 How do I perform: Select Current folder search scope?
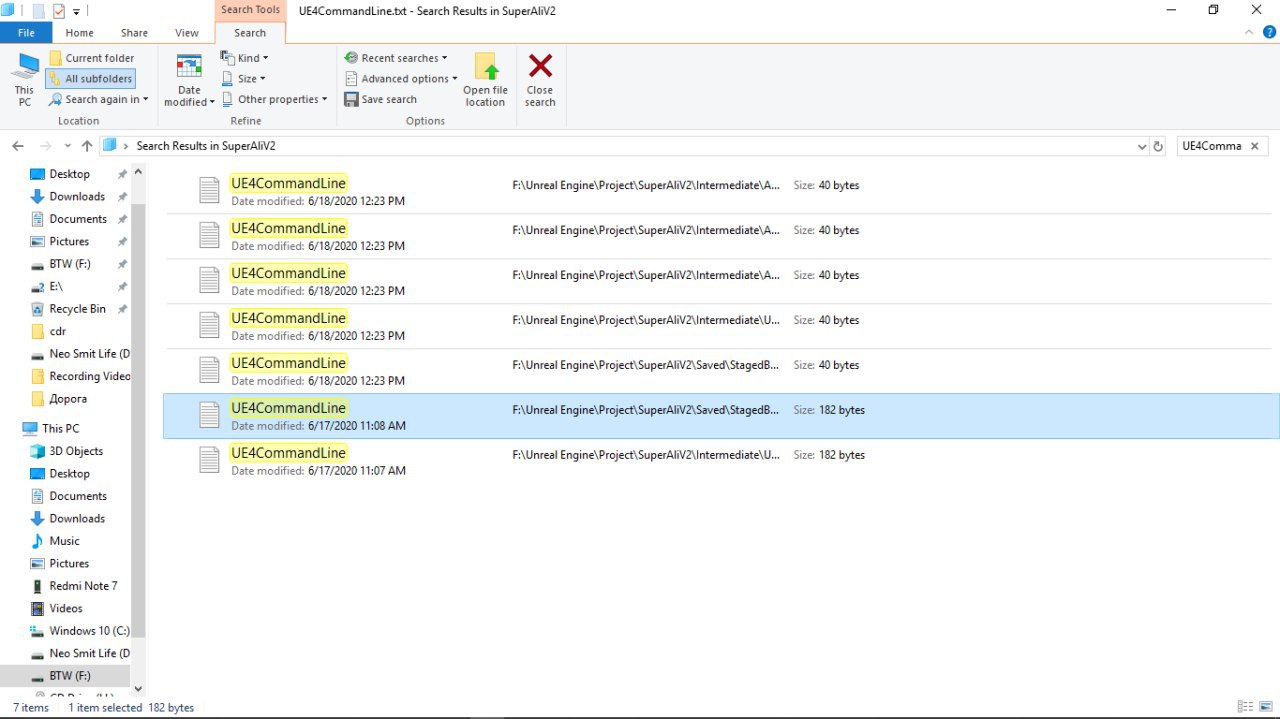(x=91, y=58)
